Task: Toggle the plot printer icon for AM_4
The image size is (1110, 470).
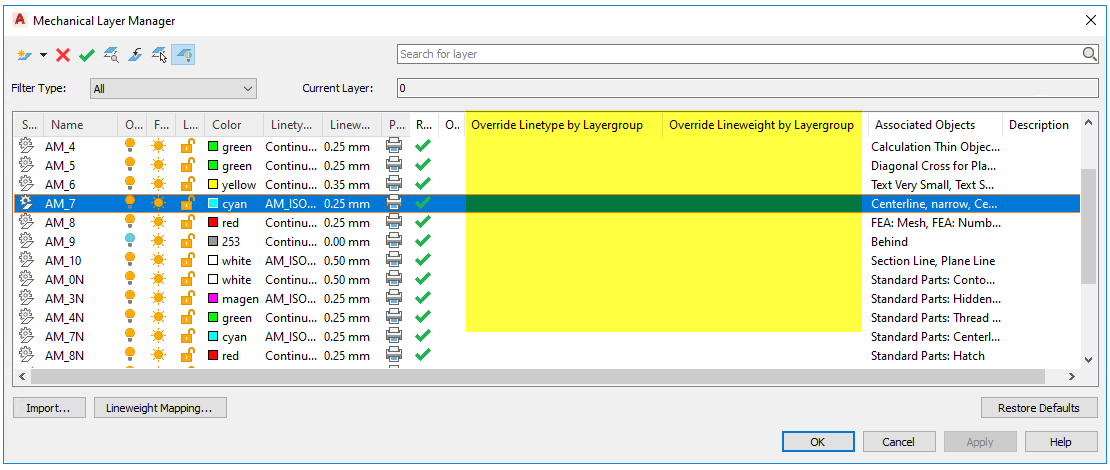Action: pos(394,146)
